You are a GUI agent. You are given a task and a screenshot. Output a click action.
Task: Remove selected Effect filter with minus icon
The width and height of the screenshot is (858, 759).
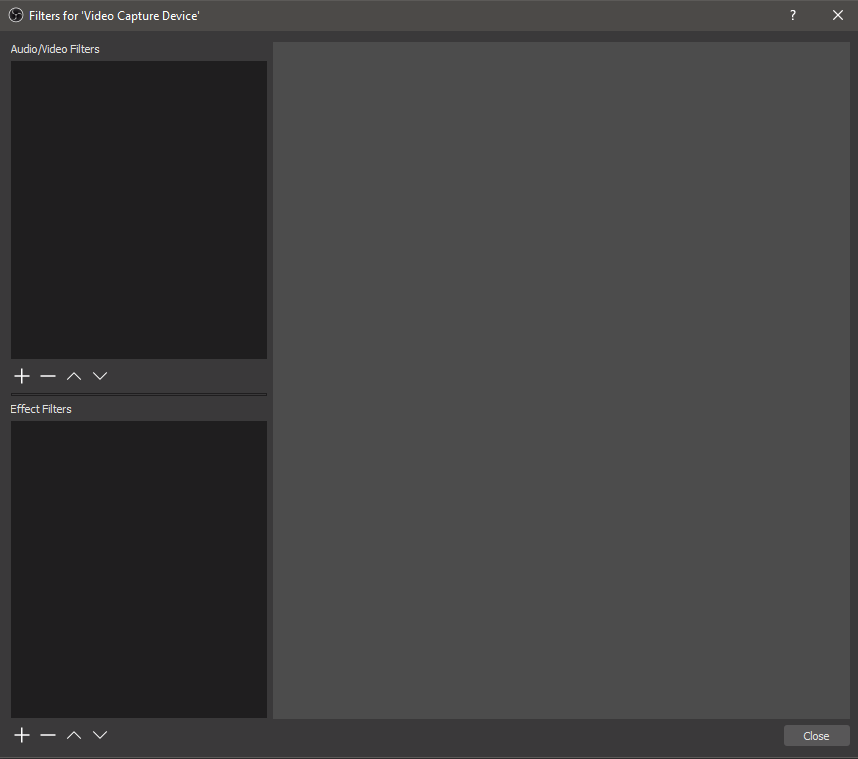48,735
